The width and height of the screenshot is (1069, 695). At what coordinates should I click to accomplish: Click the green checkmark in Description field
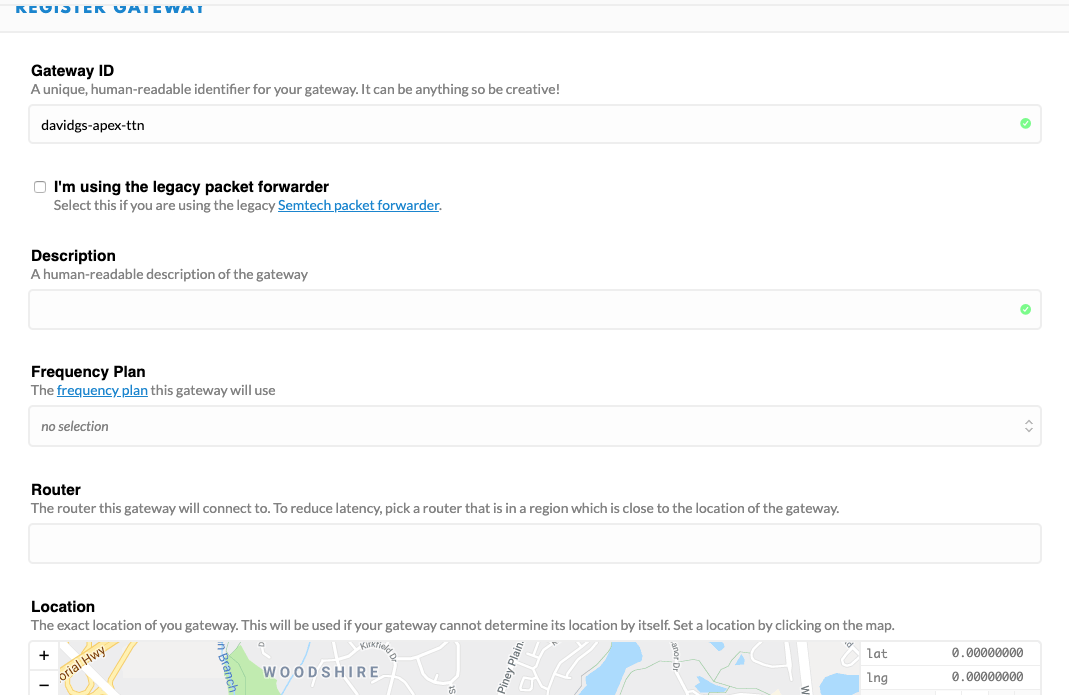click(x=1025, y=309)
